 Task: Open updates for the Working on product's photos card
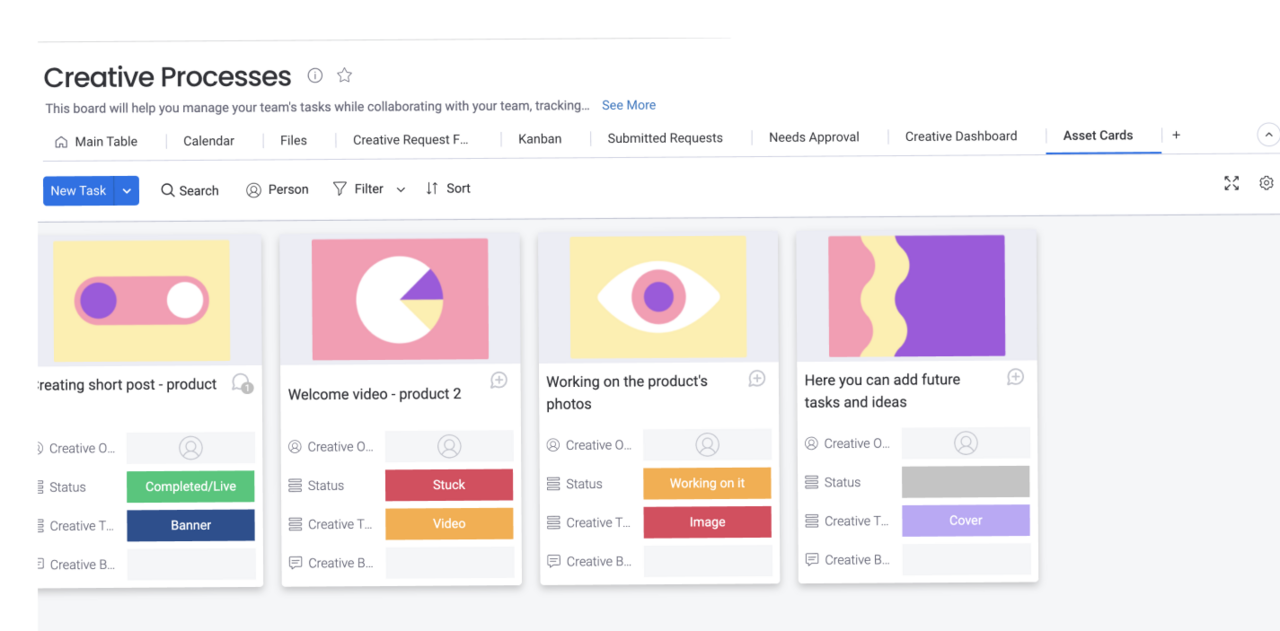pyautogui.click(x=757, y=378)
